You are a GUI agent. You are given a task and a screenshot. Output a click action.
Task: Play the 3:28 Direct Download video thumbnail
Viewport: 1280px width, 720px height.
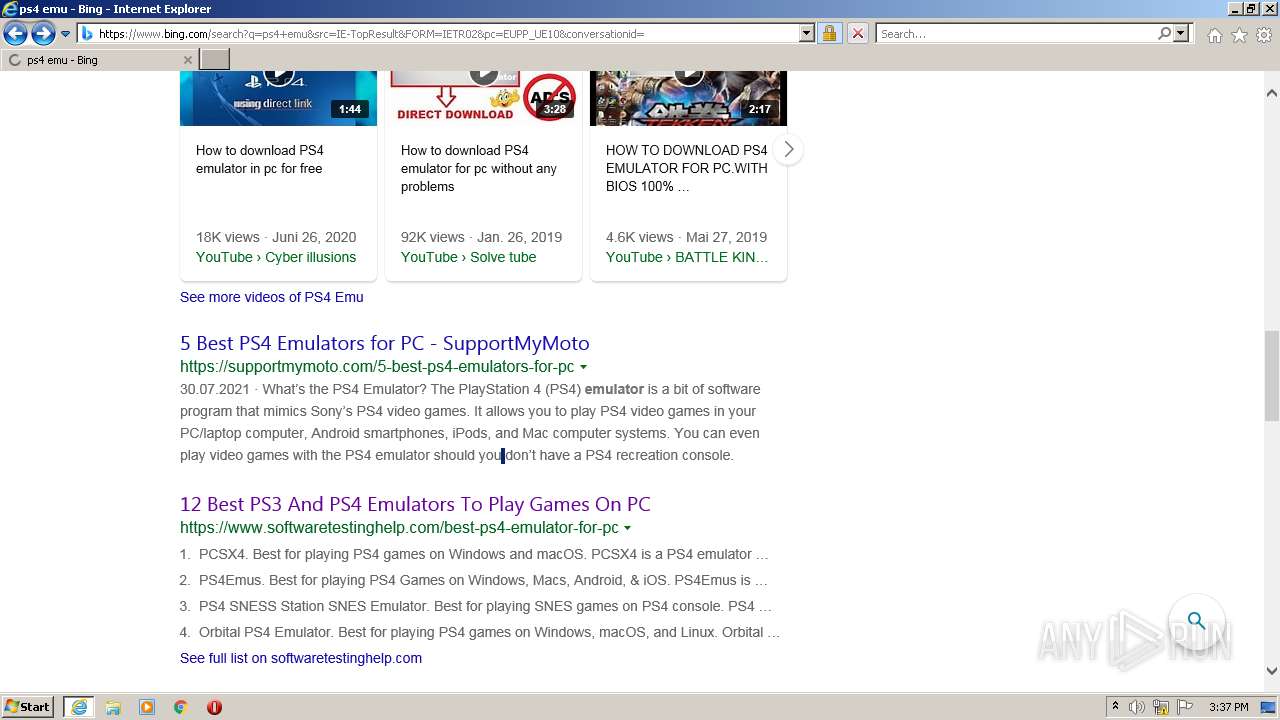pos(483,98)
